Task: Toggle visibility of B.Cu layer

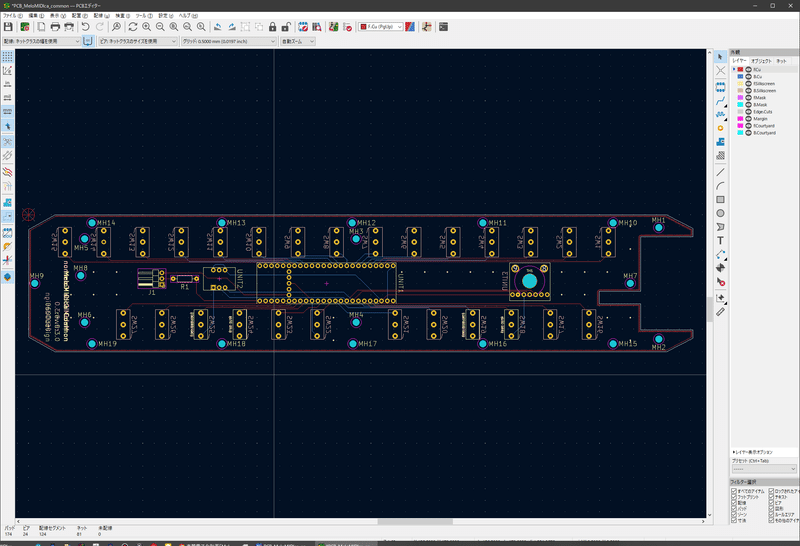Action: 748,77
